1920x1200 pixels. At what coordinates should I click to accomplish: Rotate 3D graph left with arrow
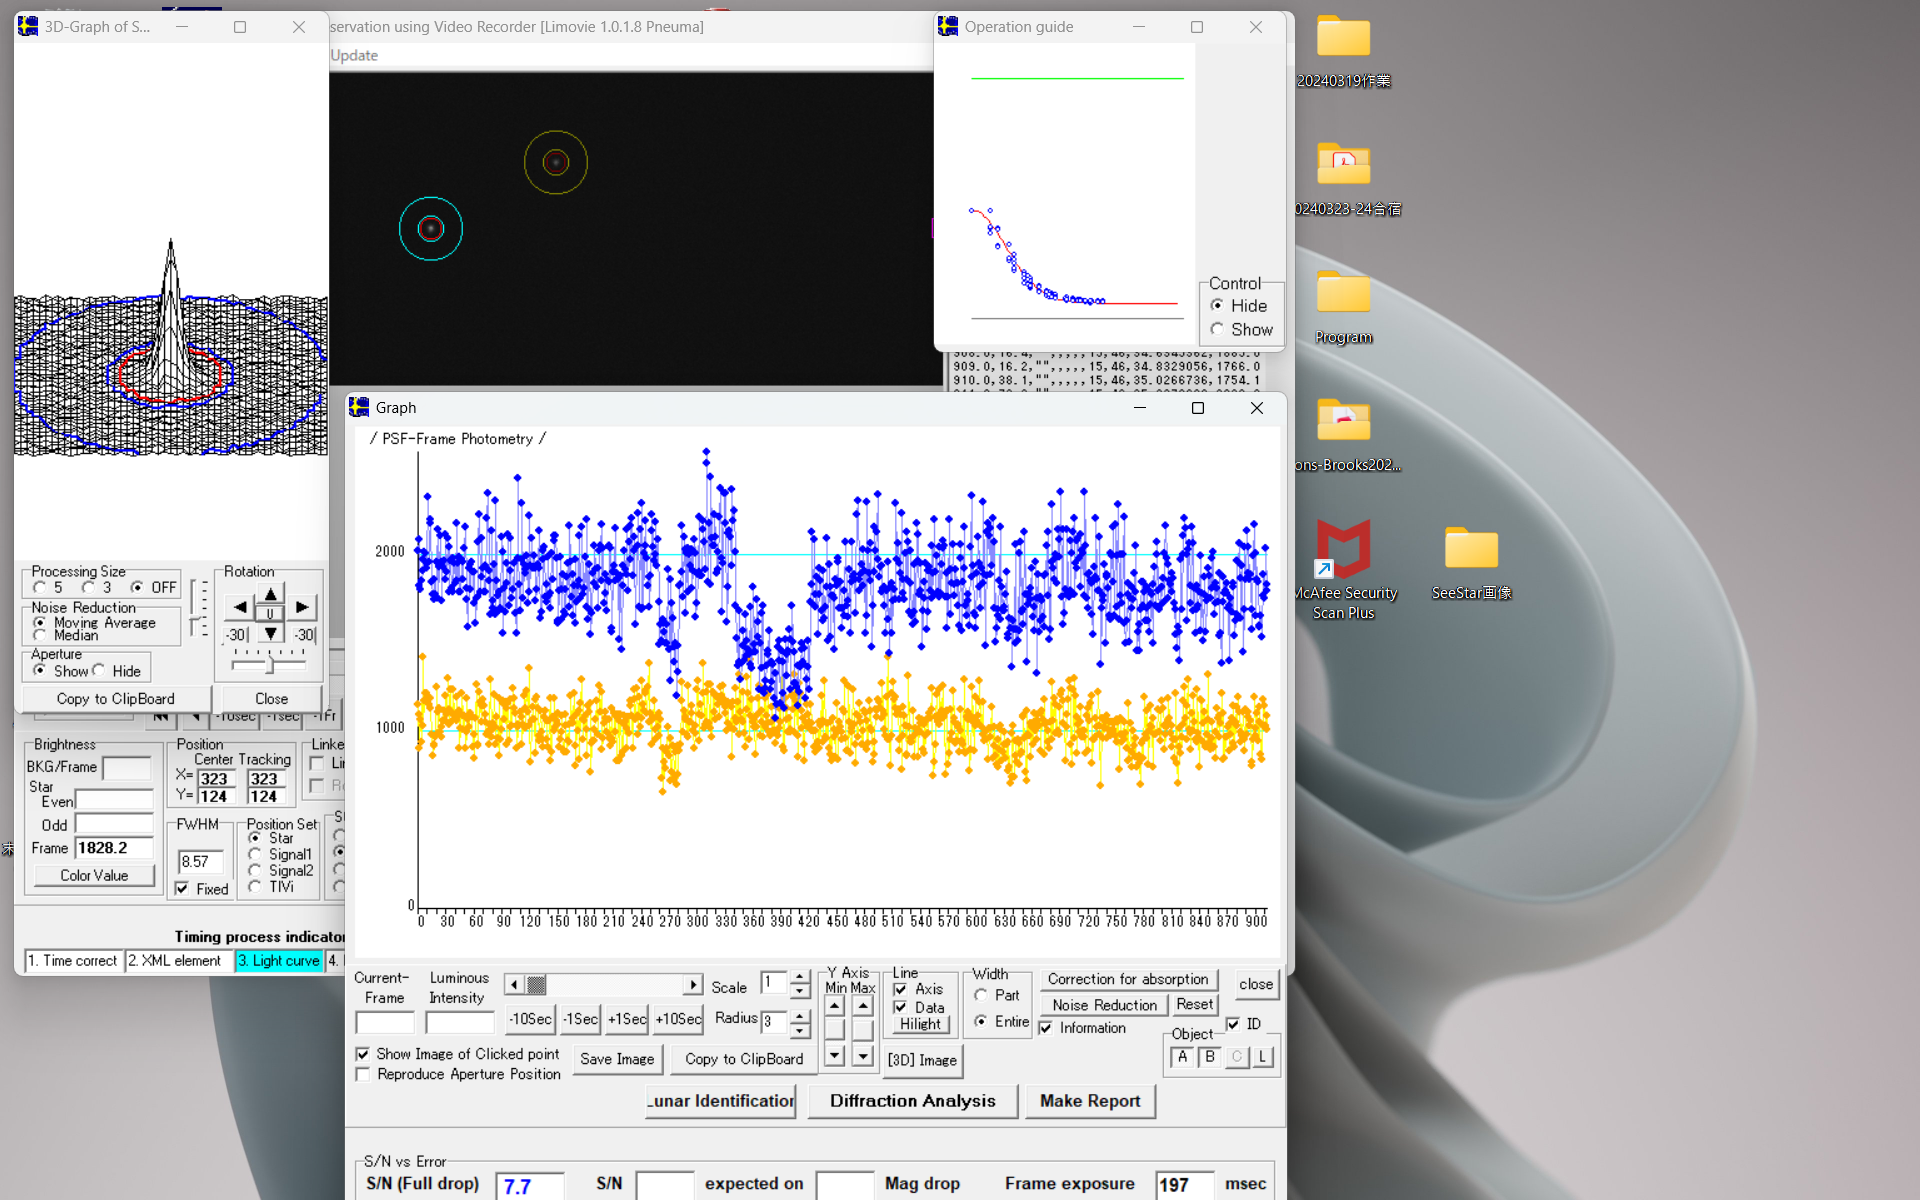click(240, 607)
